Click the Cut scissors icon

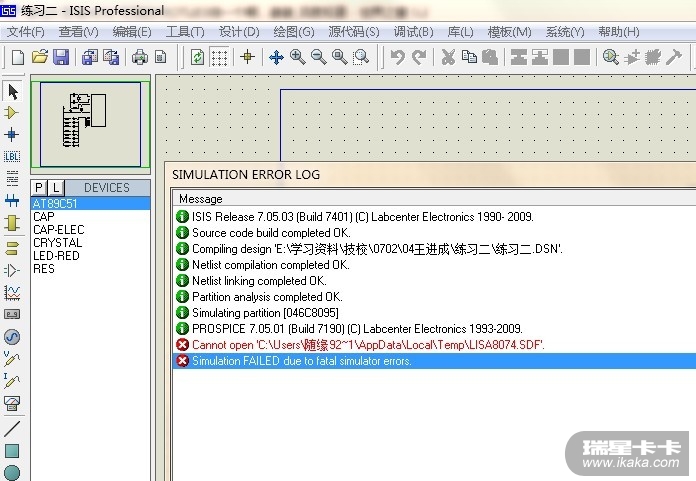tap(448, 57)
